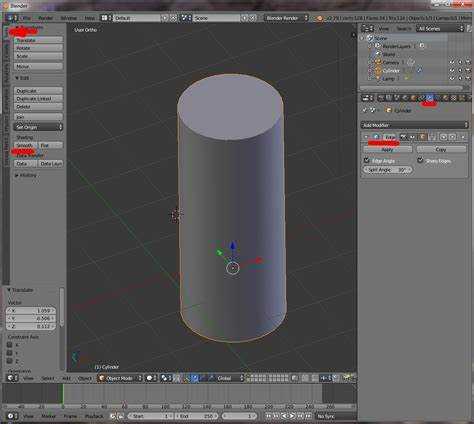This screenshot has width=474, height=424.
Task: Click the blue Z-axis manipulator arrow
Action: pyautogui.click(x=233, y=247)
